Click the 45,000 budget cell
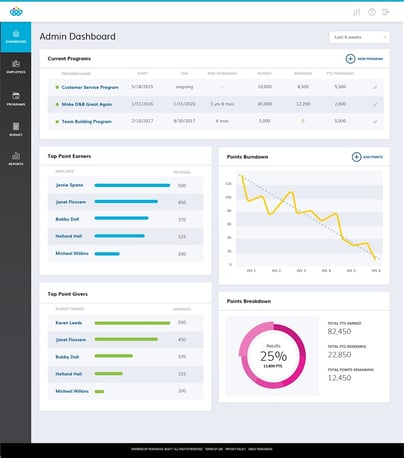This screenshot has width=404, height=458. coord(265,104)
